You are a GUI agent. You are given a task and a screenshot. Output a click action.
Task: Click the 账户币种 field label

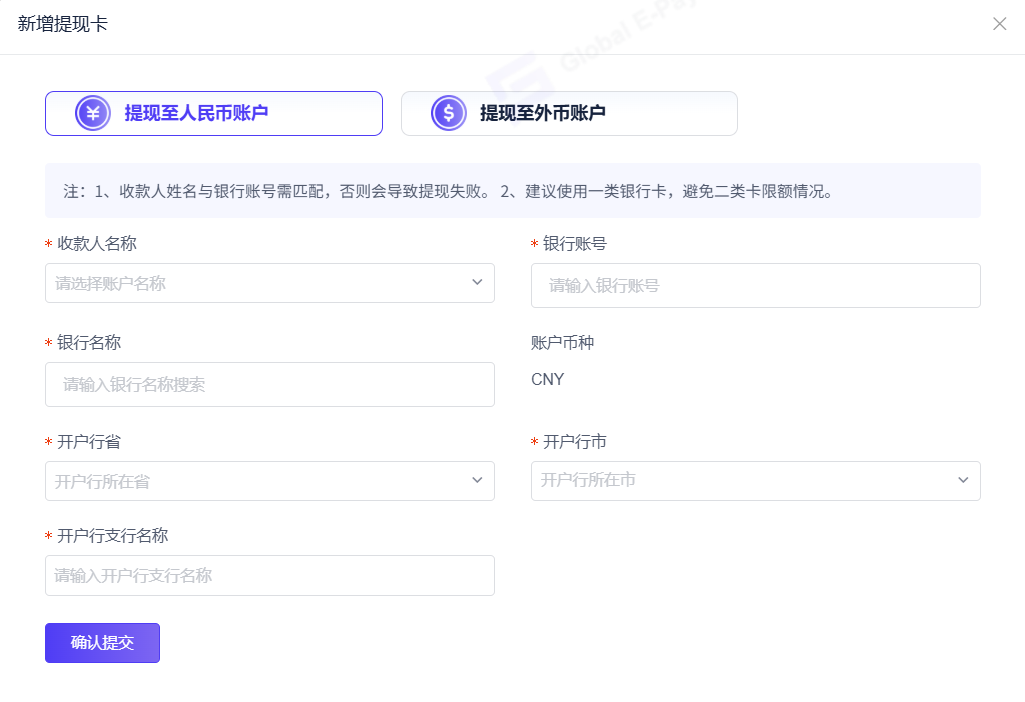click(562, 343)
